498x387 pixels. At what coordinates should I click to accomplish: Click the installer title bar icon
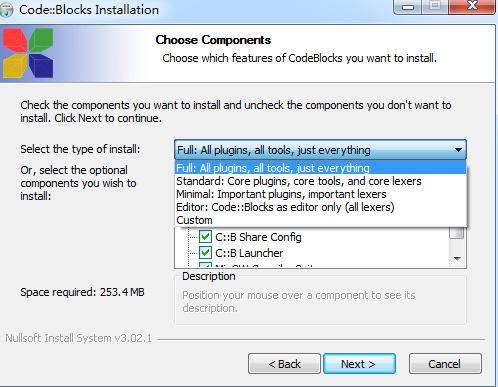coord(6,9)
